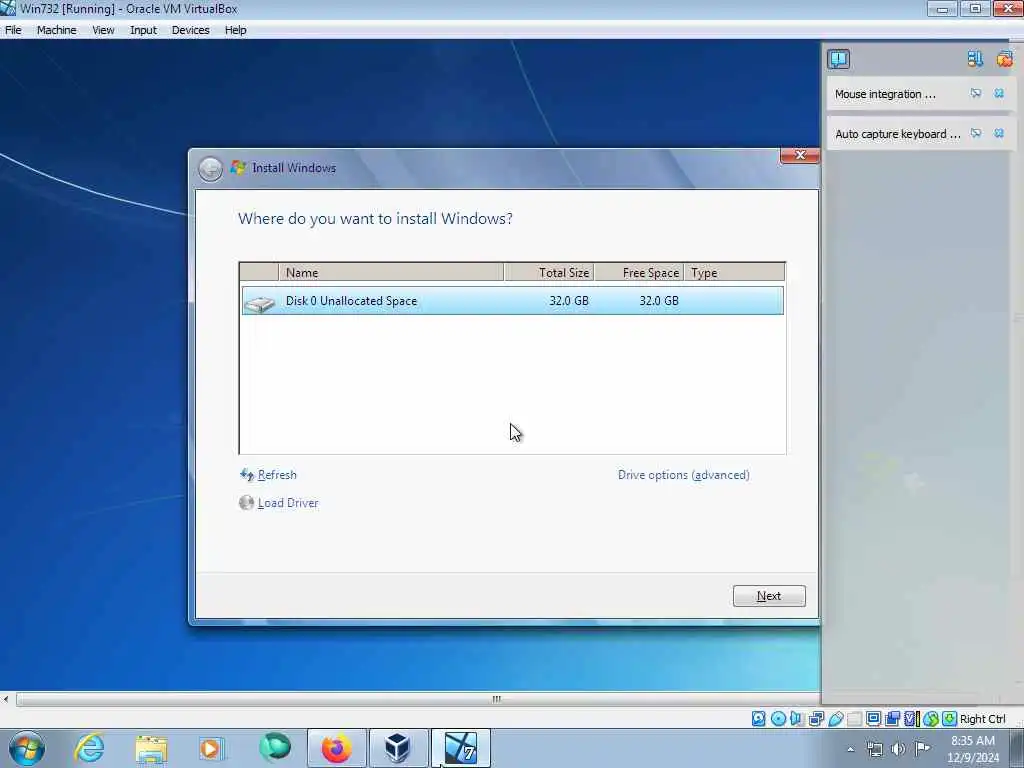
Task: Open the Machine menu
Action: 56,30
